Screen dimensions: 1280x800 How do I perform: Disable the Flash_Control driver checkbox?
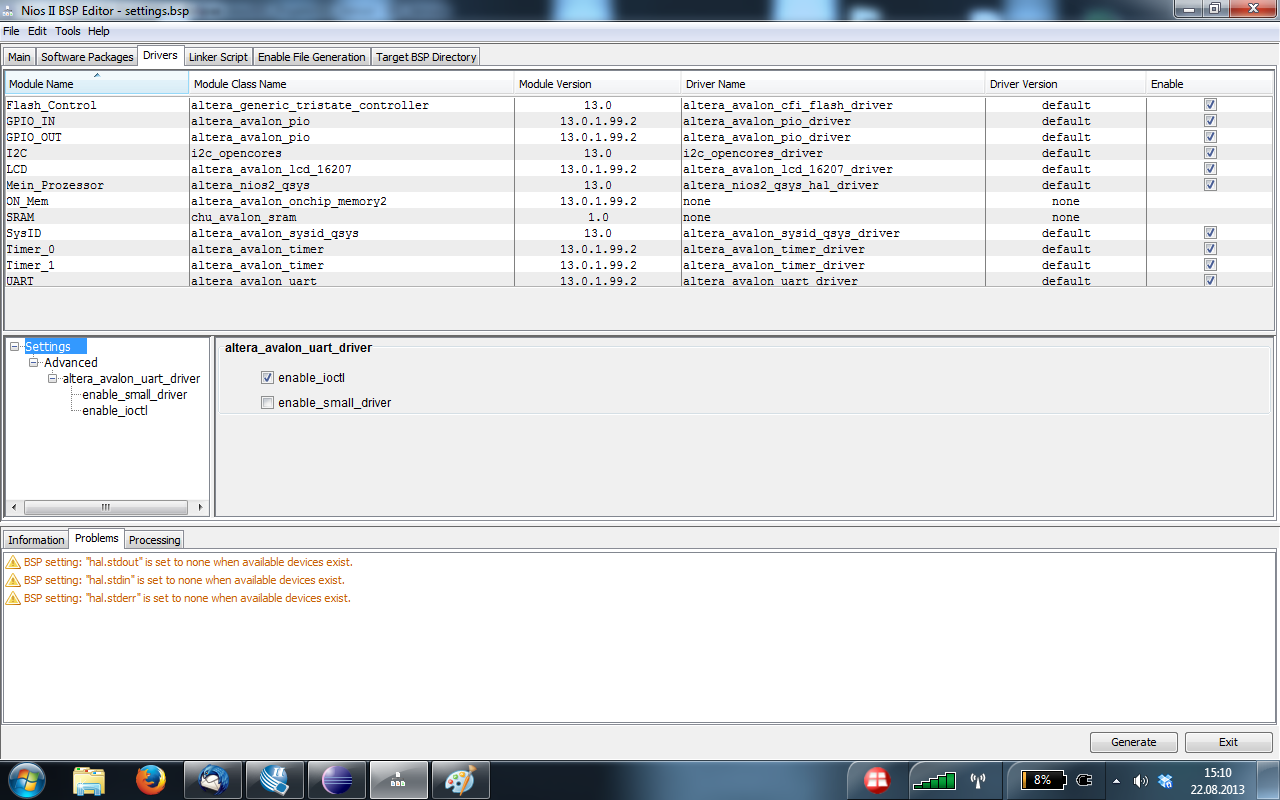(x=1210, y=105)
